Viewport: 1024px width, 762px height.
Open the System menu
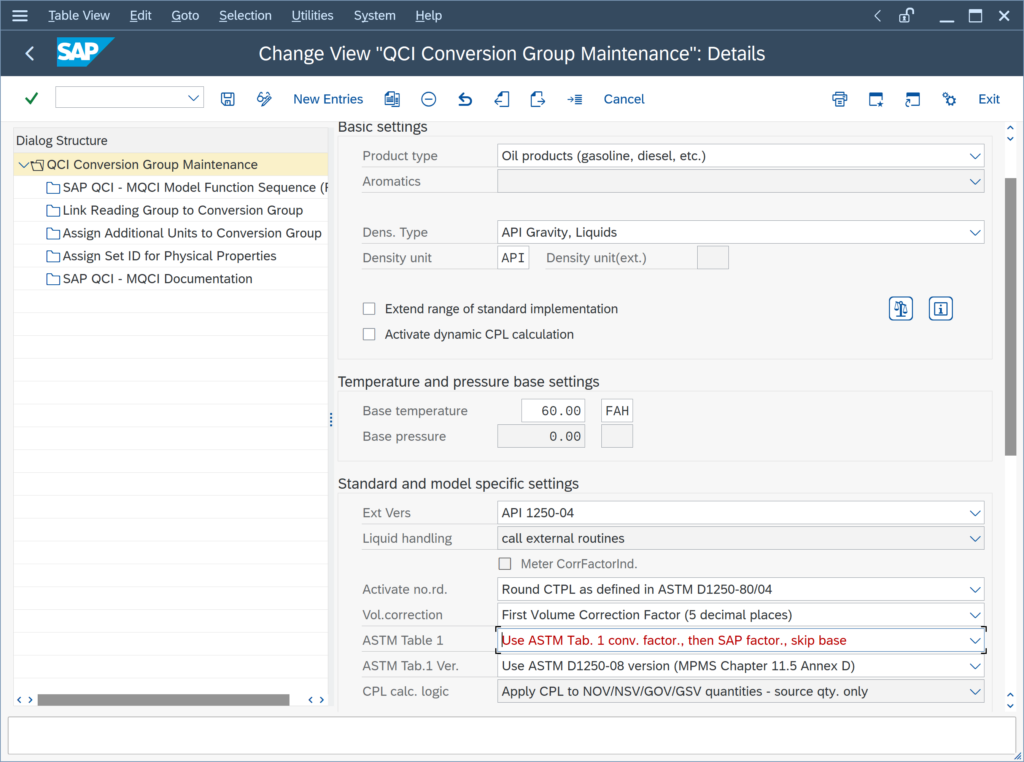374,16
